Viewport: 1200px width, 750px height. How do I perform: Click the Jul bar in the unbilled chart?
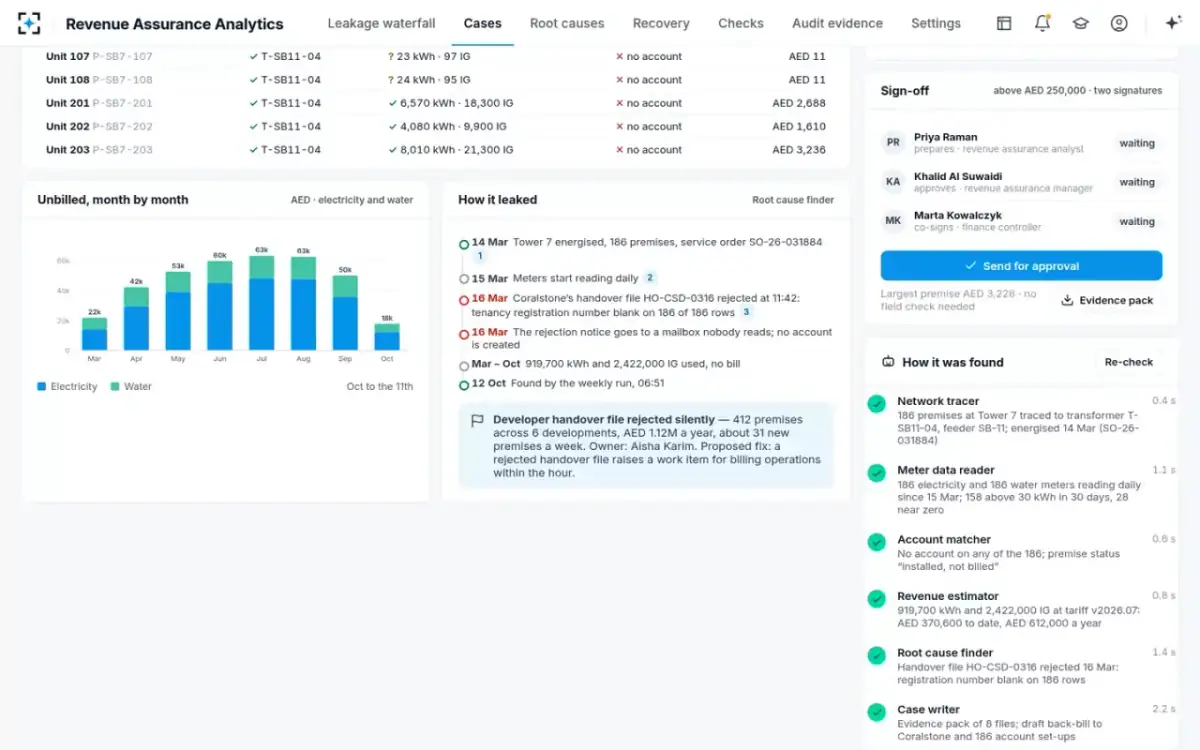[262, 303]
